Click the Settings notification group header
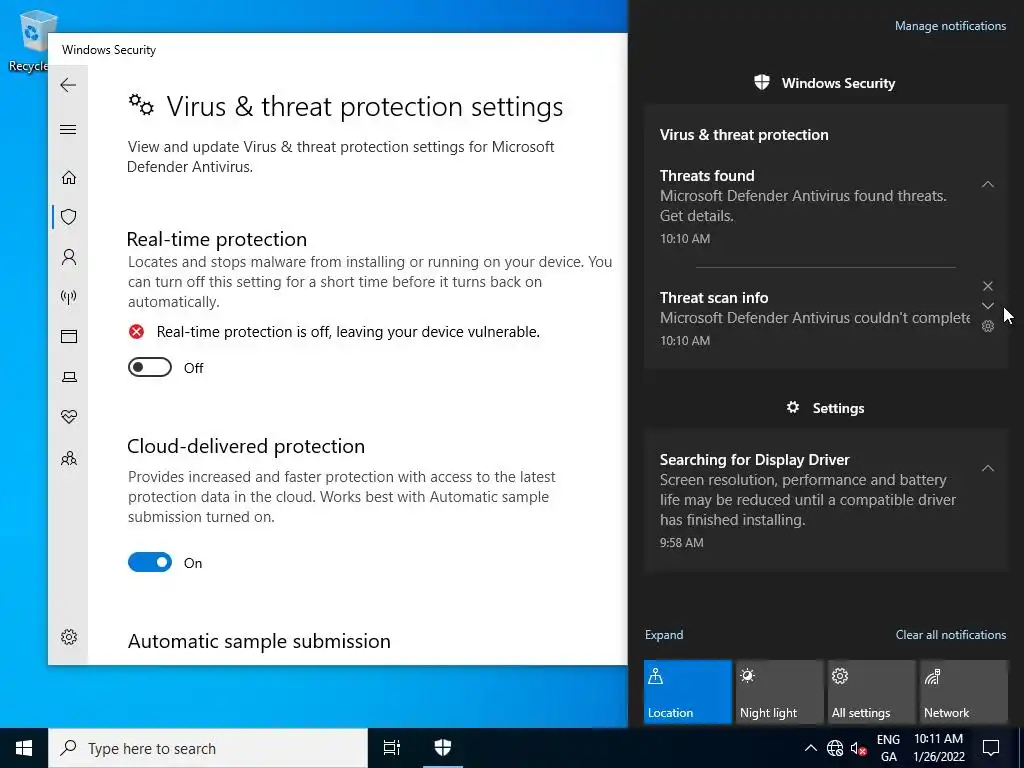Screen dimensions: 1024x768 (825, 408)
